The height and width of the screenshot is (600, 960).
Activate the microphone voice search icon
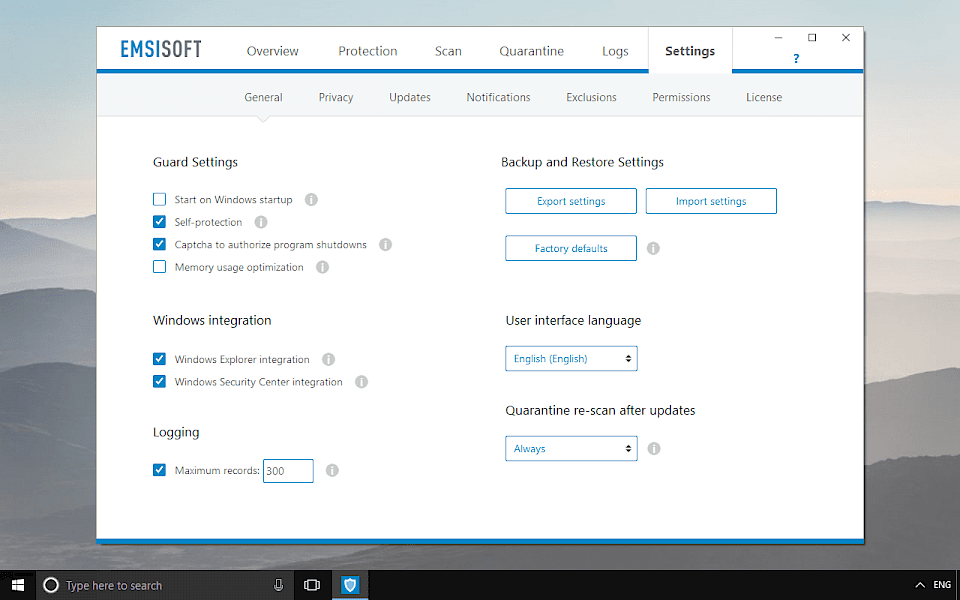(279, 585)
